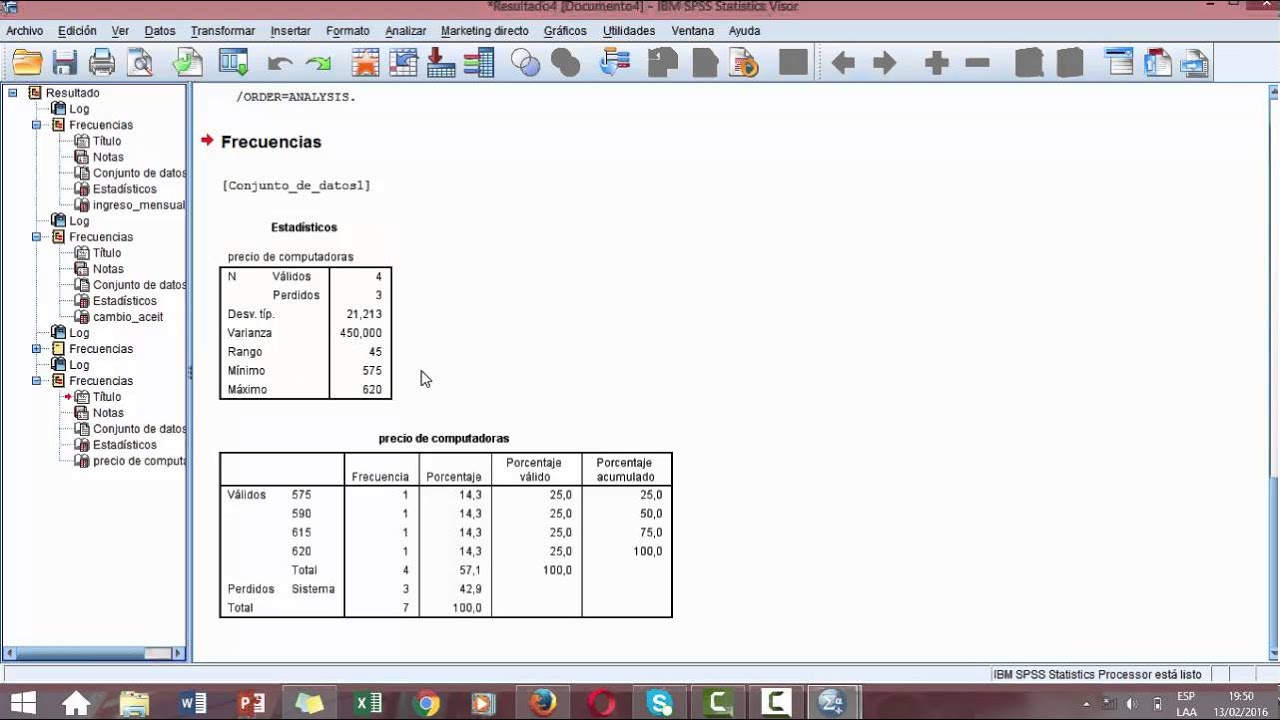Open Print Preview magnifier icon
The width and height of the screenshot is (1280, 720).
tap(141, 63)
